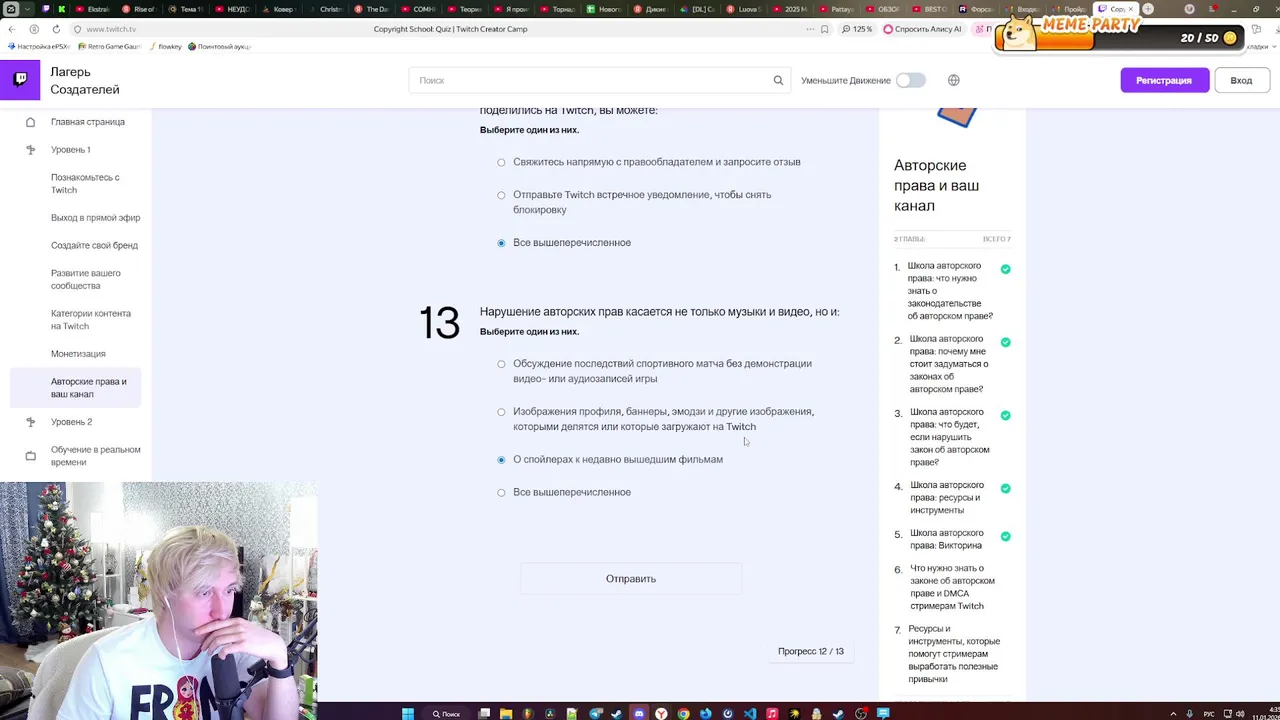Click the Регистрация button
This screenshot has width=1280, height=720.
point(1164,80)
